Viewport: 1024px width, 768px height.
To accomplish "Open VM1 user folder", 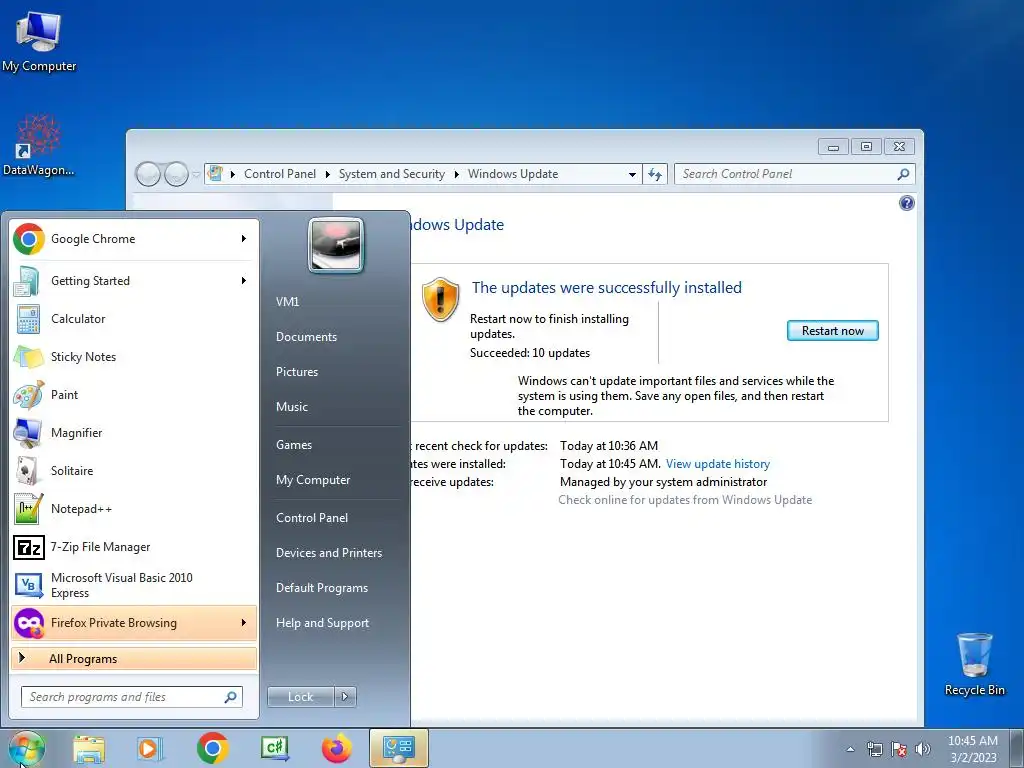I will coord(287,302).
